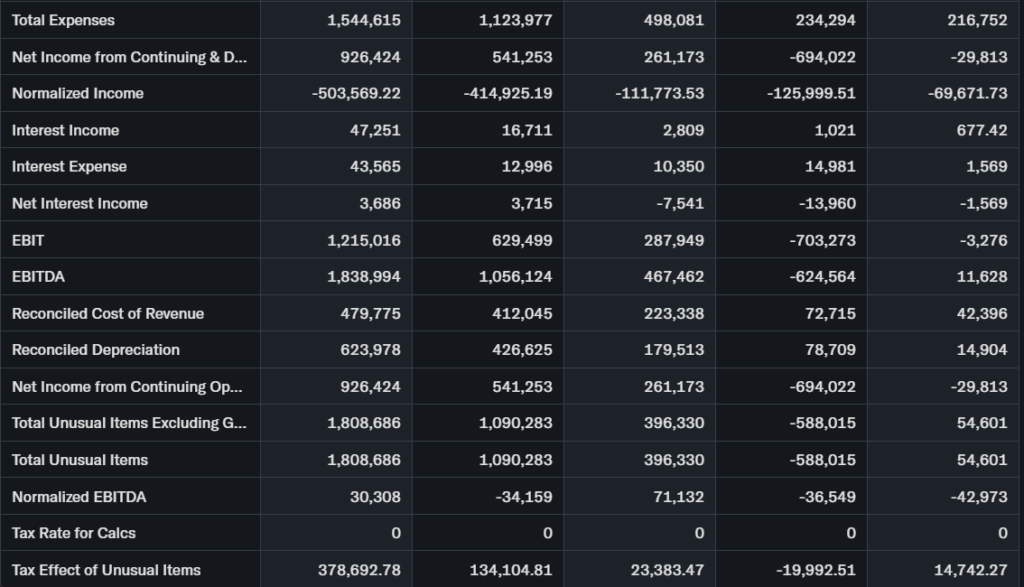Click the Total Expenses row label

(x=63, y=20)
